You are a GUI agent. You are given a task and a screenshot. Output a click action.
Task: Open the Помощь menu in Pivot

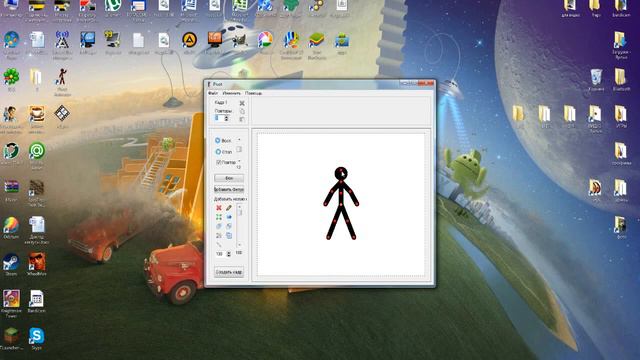pos(253,93)
